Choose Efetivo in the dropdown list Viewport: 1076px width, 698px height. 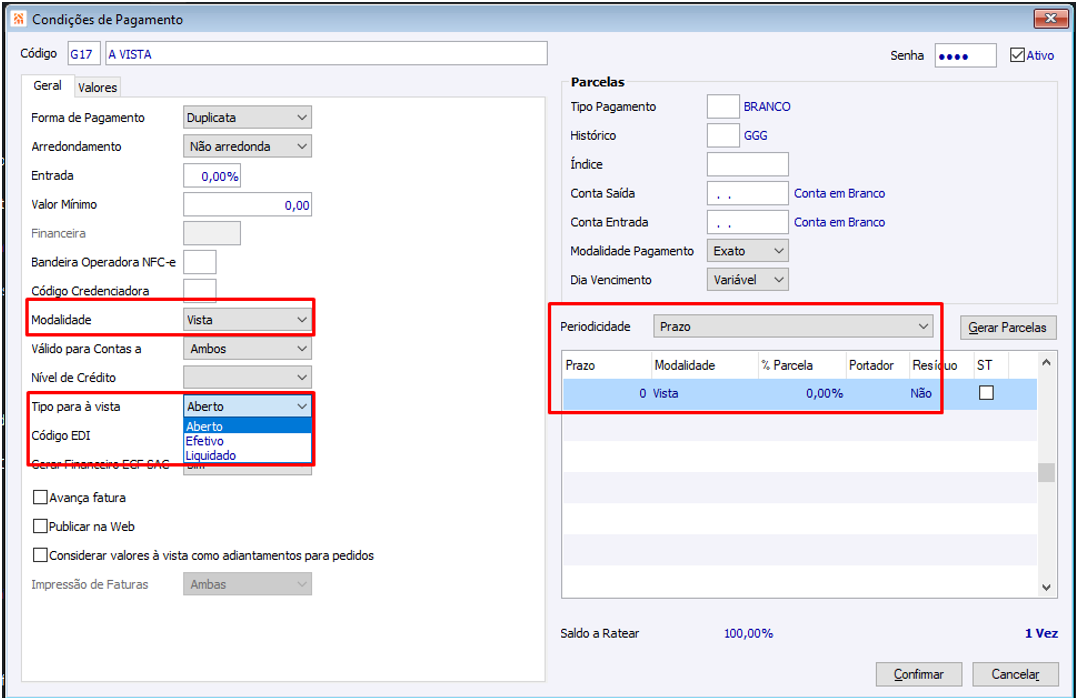coord(248,441)
